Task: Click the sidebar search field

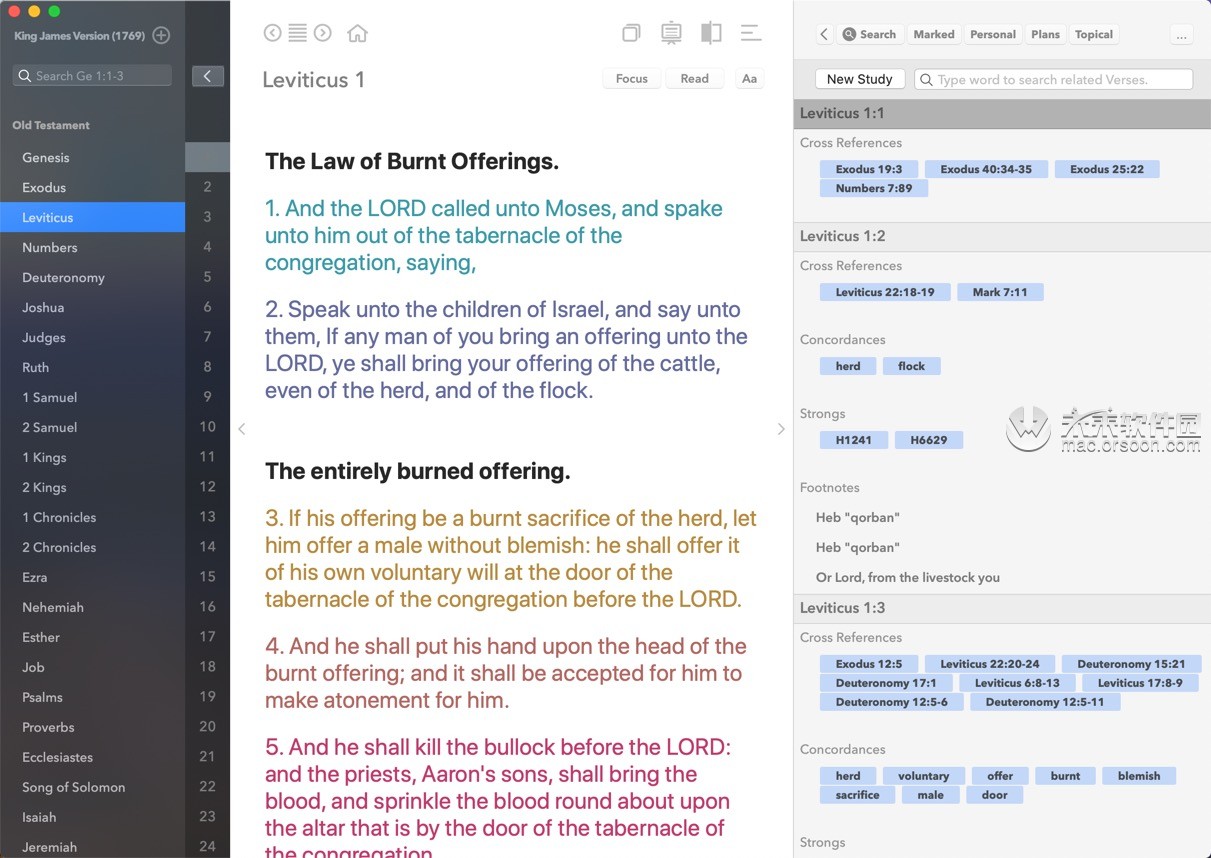Action: click(x=93, y=76)
